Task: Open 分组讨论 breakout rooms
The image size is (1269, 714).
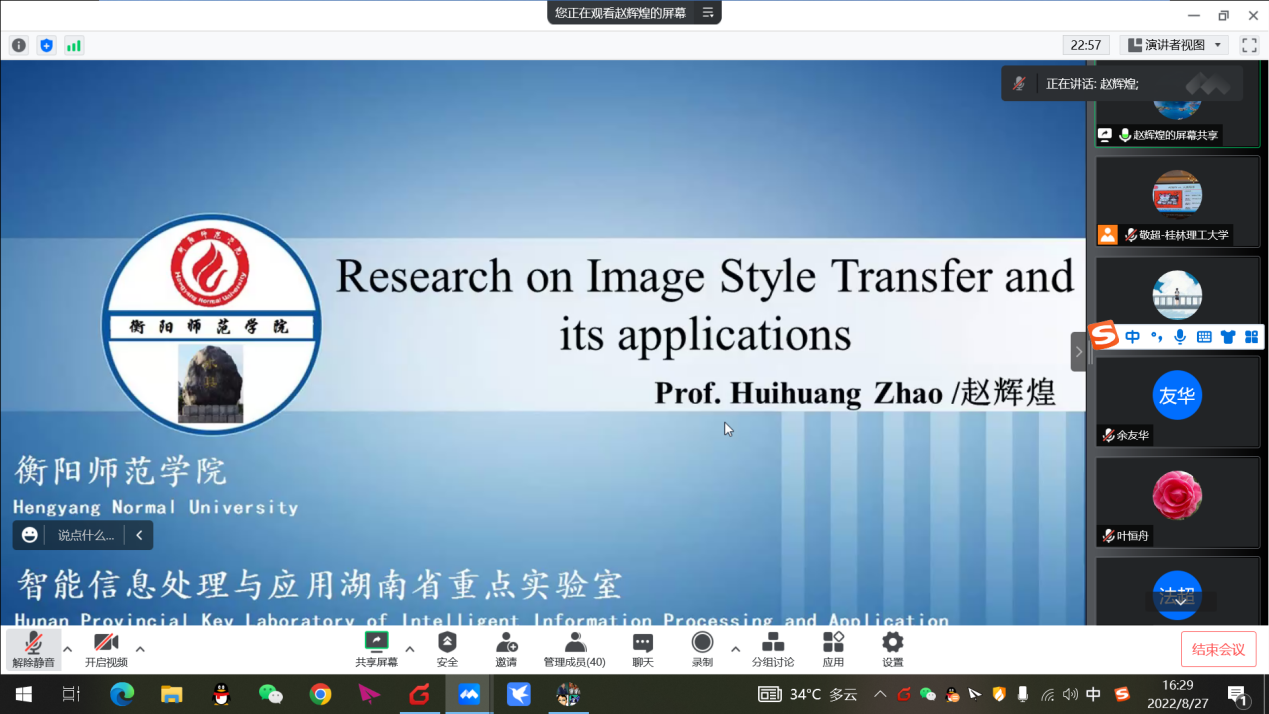Action: (x=773, y=649)
